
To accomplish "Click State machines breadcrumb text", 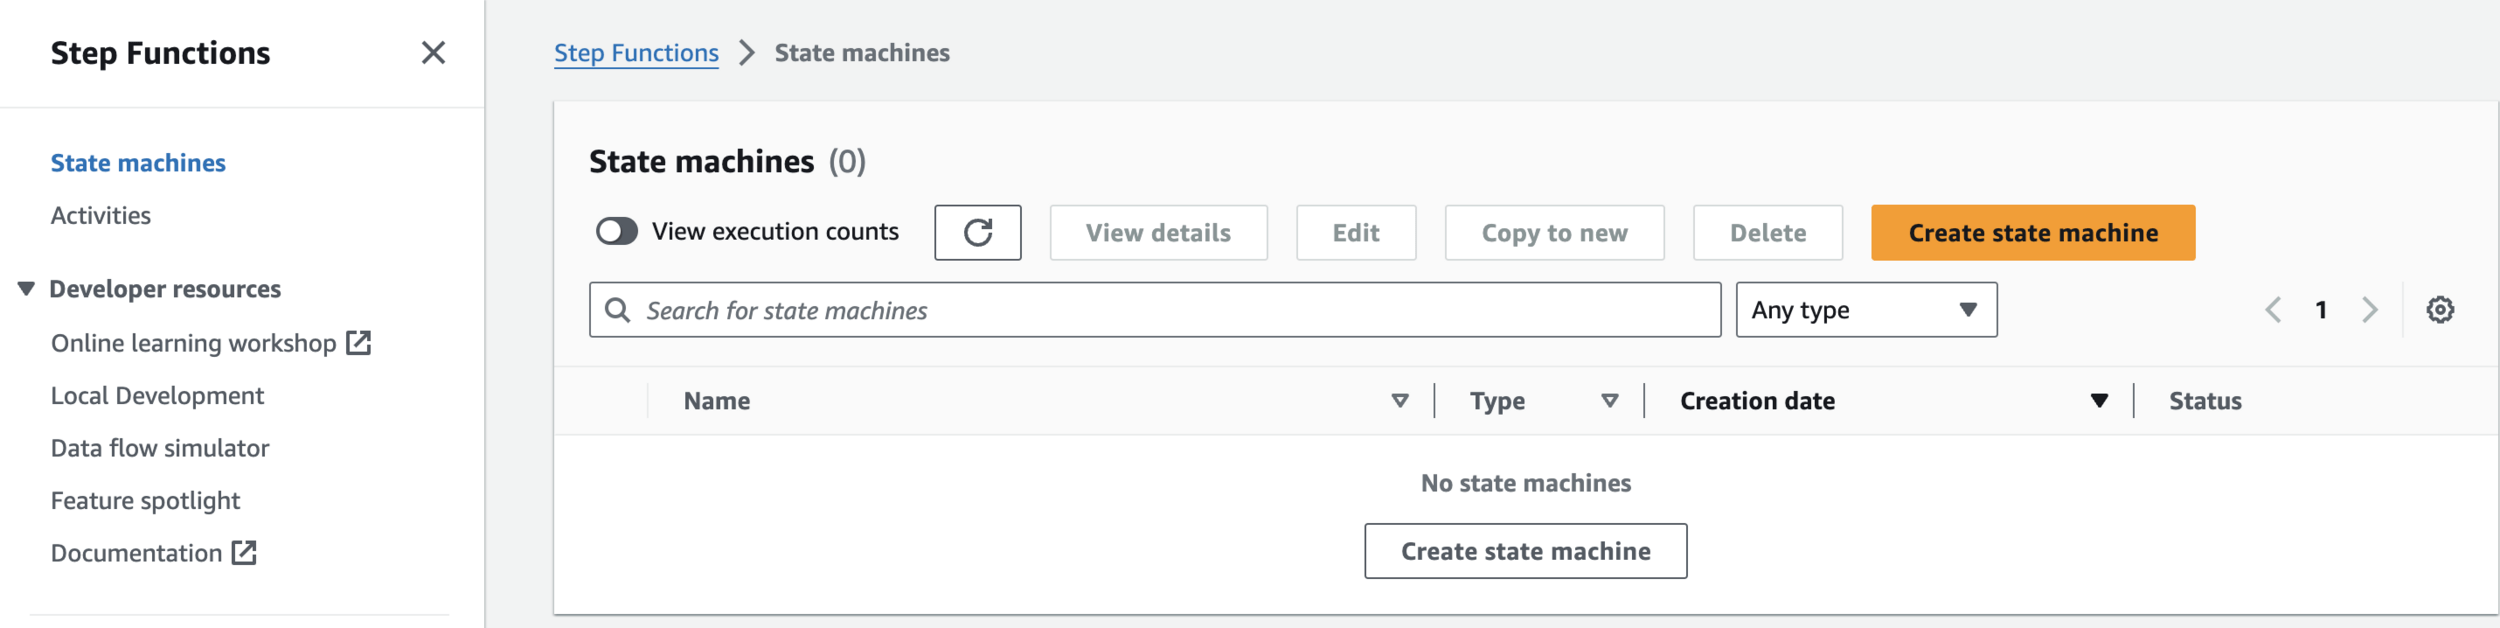I will [x=862, y=53].
